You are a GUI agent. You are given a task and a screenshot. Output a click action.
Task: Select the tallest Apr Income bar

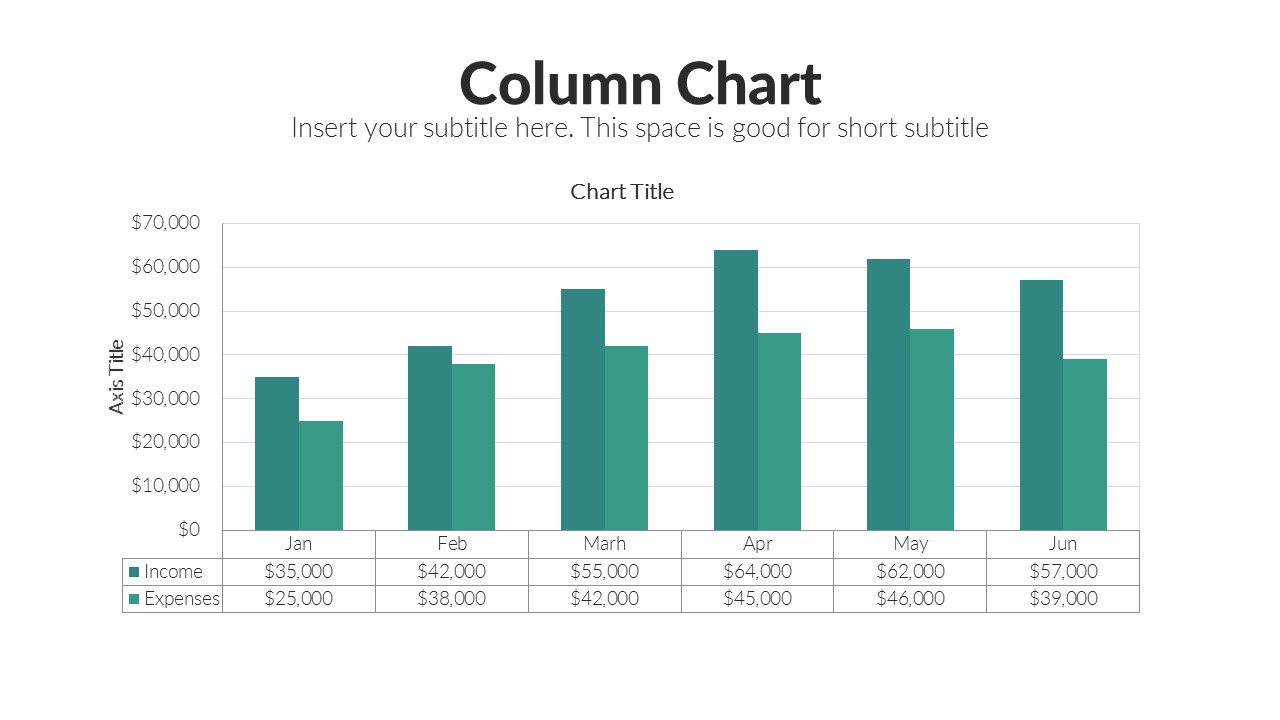coord(736,390)
